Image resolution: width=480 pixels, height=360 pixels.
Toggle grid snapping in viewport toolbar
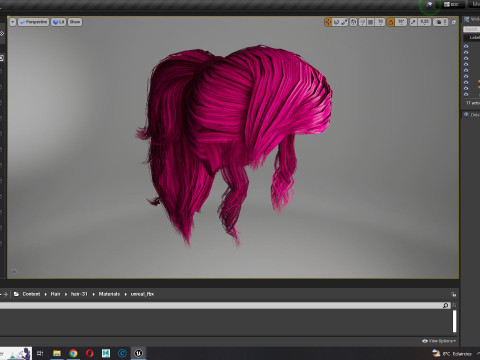tap(371, 22)
